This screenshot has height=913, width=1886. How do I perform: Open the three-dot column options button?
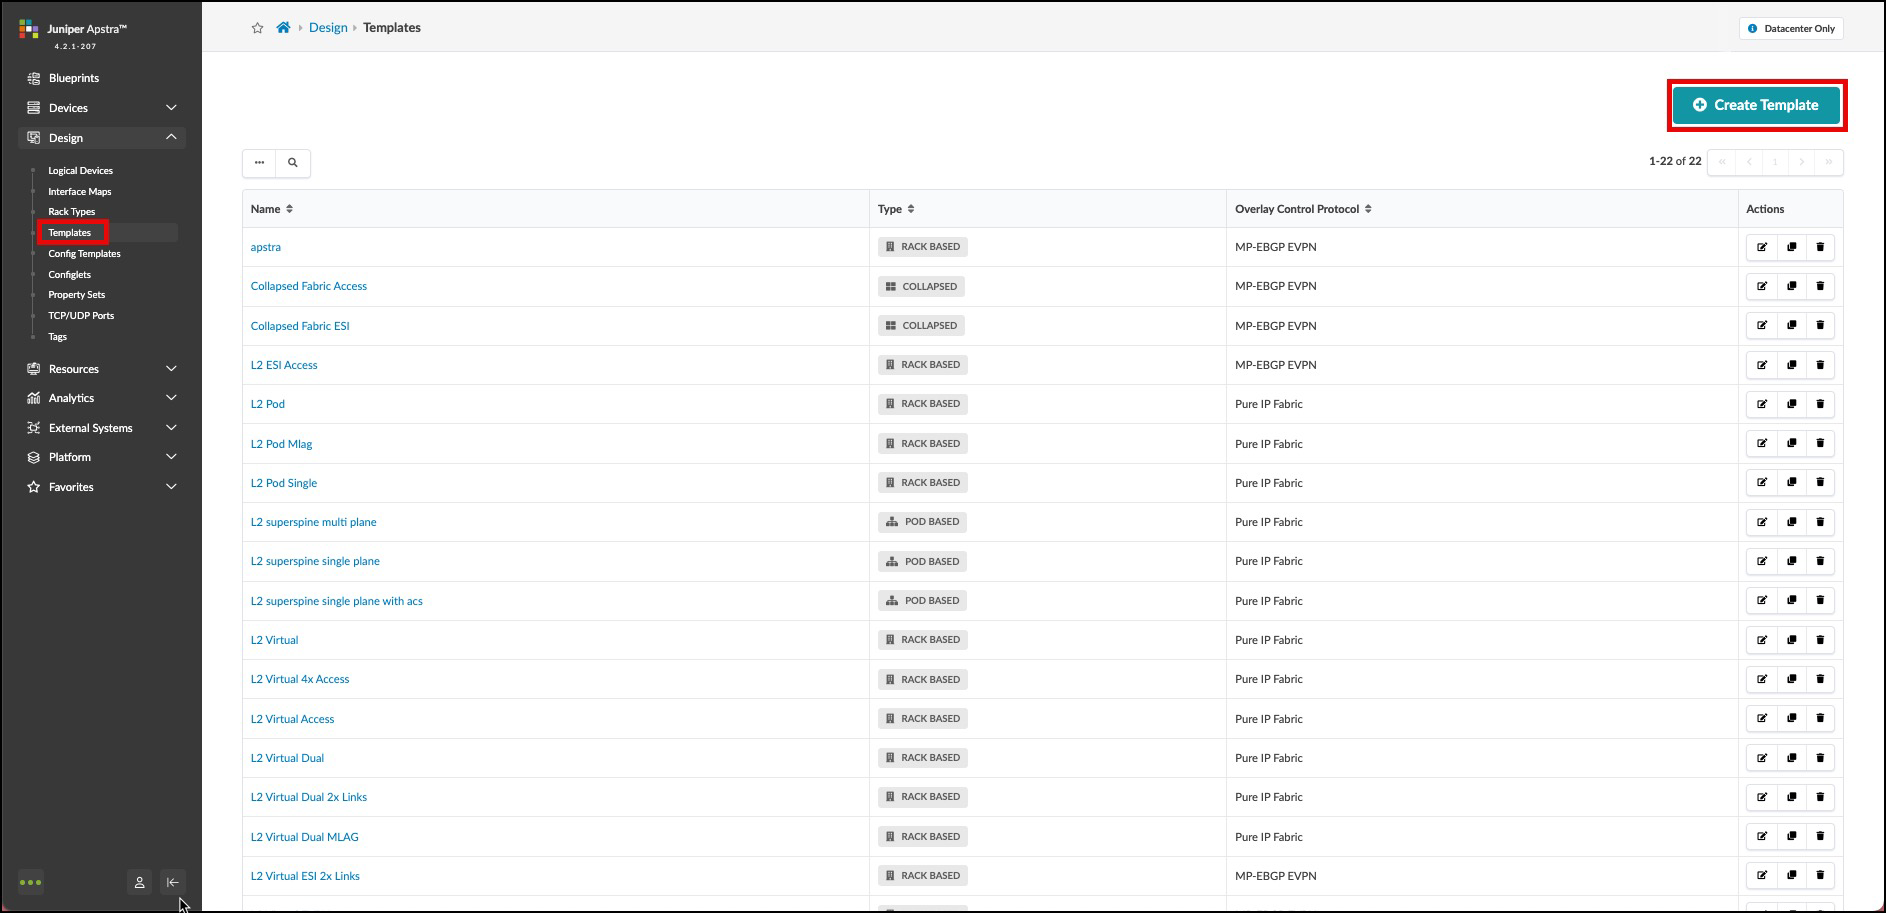(259, 163)
